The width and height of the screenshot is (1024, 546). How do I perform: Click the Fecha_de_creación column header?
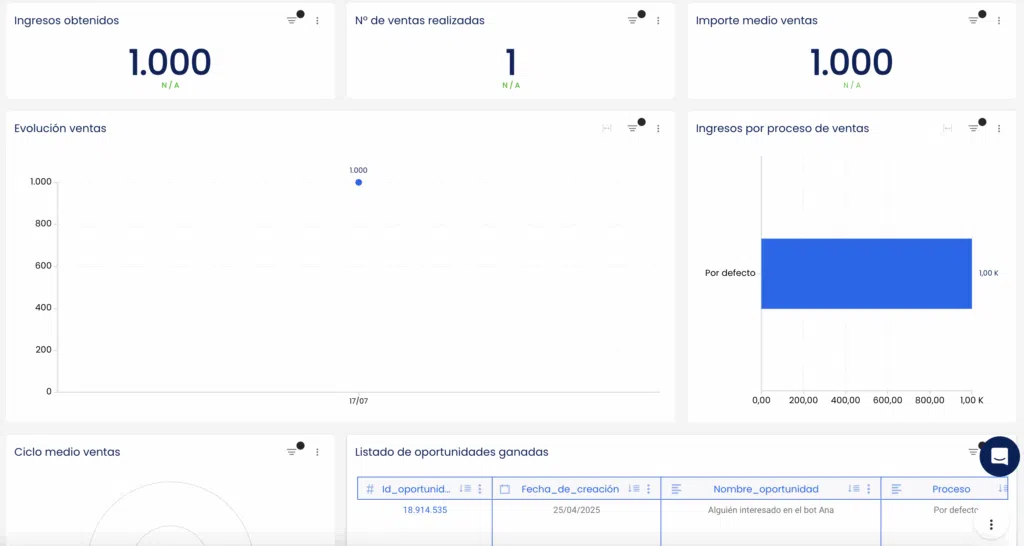pos(569,489)
